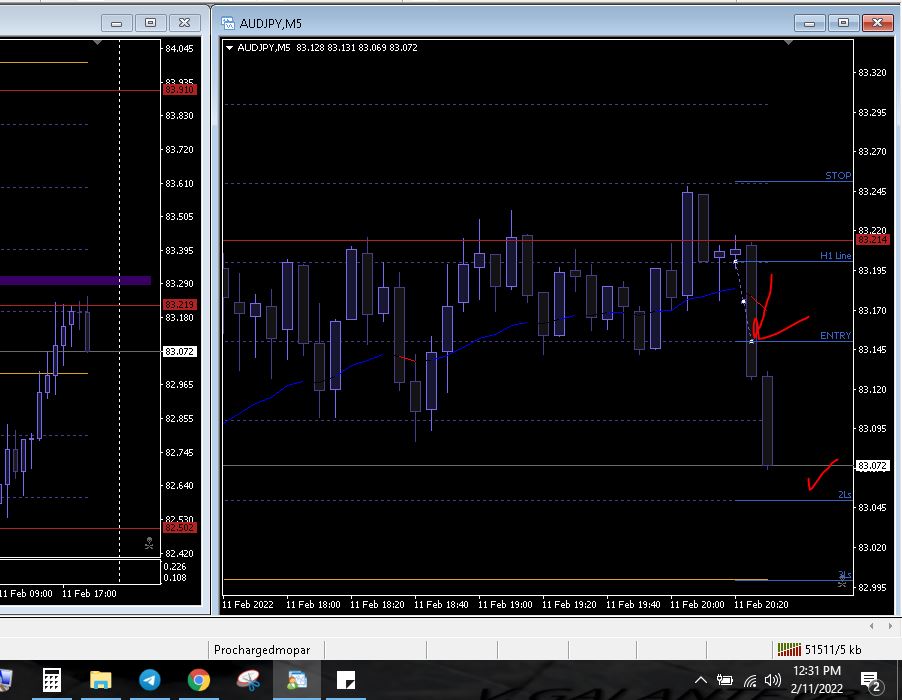The image size is (902, 700).
Task: Open Sticky Notes from the taskbar
Action: (346, 680)
